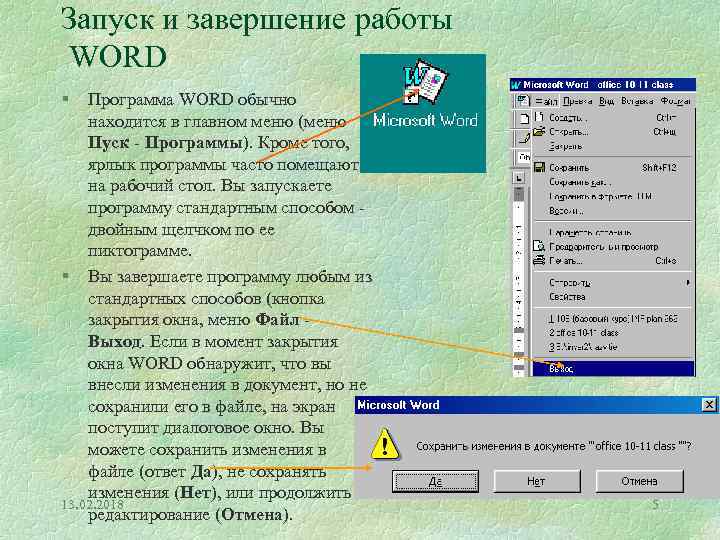Viewport: 720px width, 540px height.
Task: Click the Word window title bar office 10-11 class
Action: click(x=603, y=85)
